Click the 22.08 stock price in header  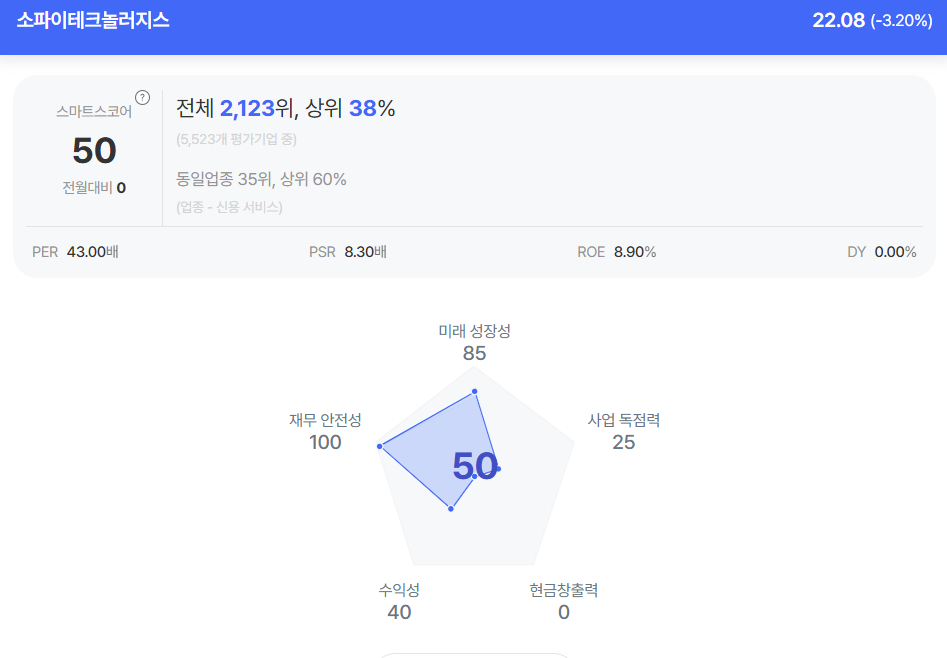click(x=838, y=21)
